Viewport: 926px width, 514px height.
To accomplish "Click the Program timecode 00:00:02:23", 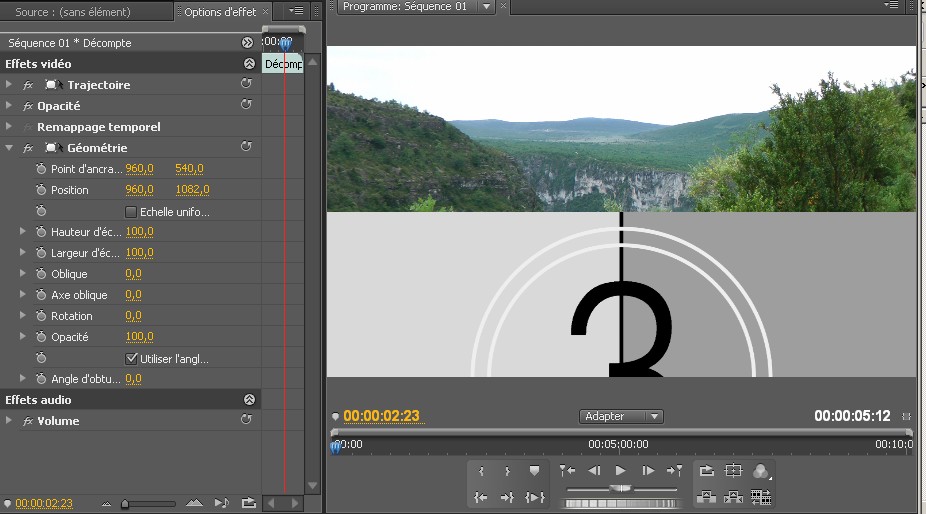I will pos(382,416).
